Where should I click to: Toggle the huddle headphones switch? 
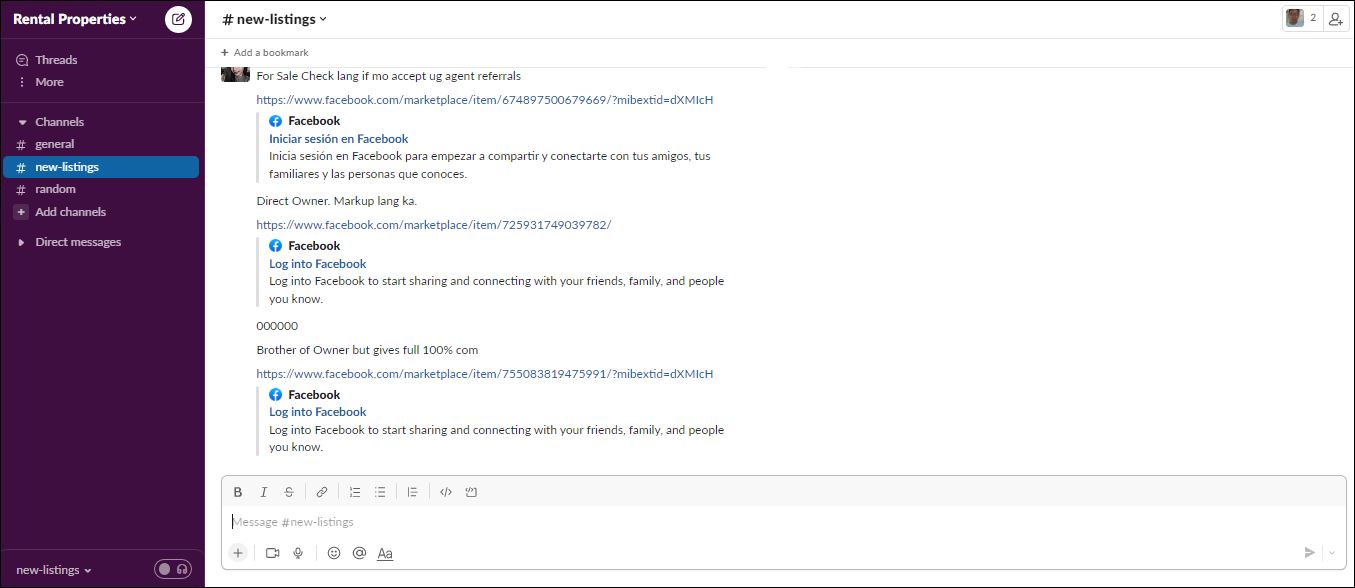tap(172, 569)
